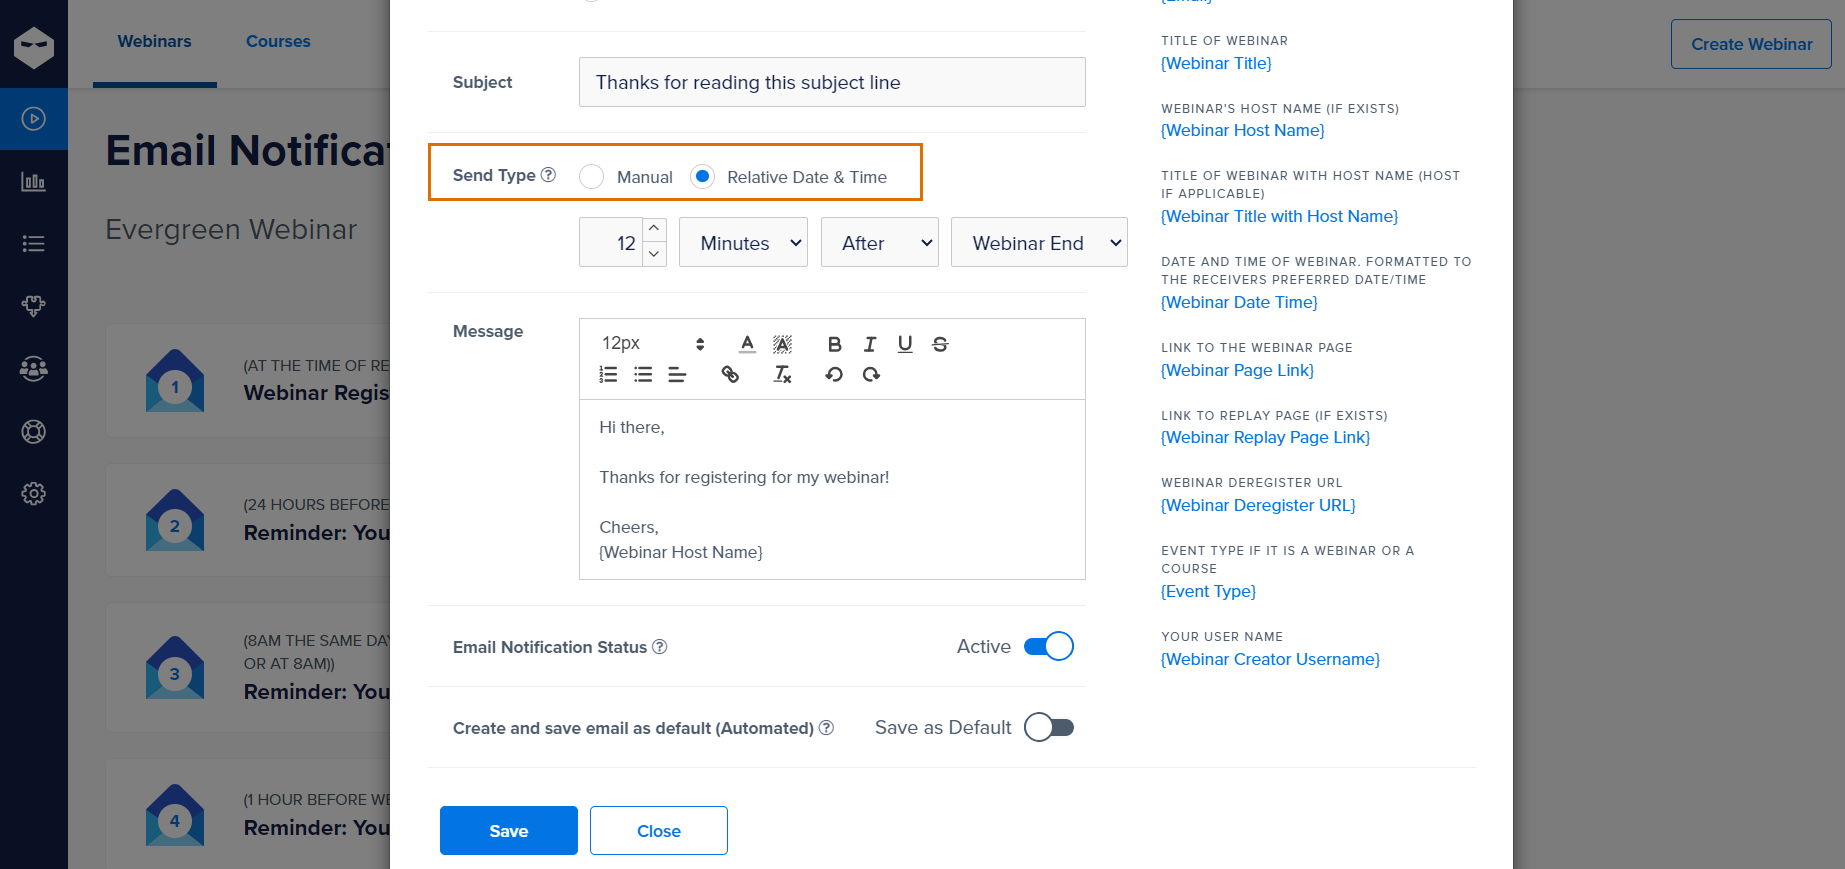The width and height of the screenshot is (1845, 869).
Task: Choose font color via the A icon
Action: click(747, 344)
